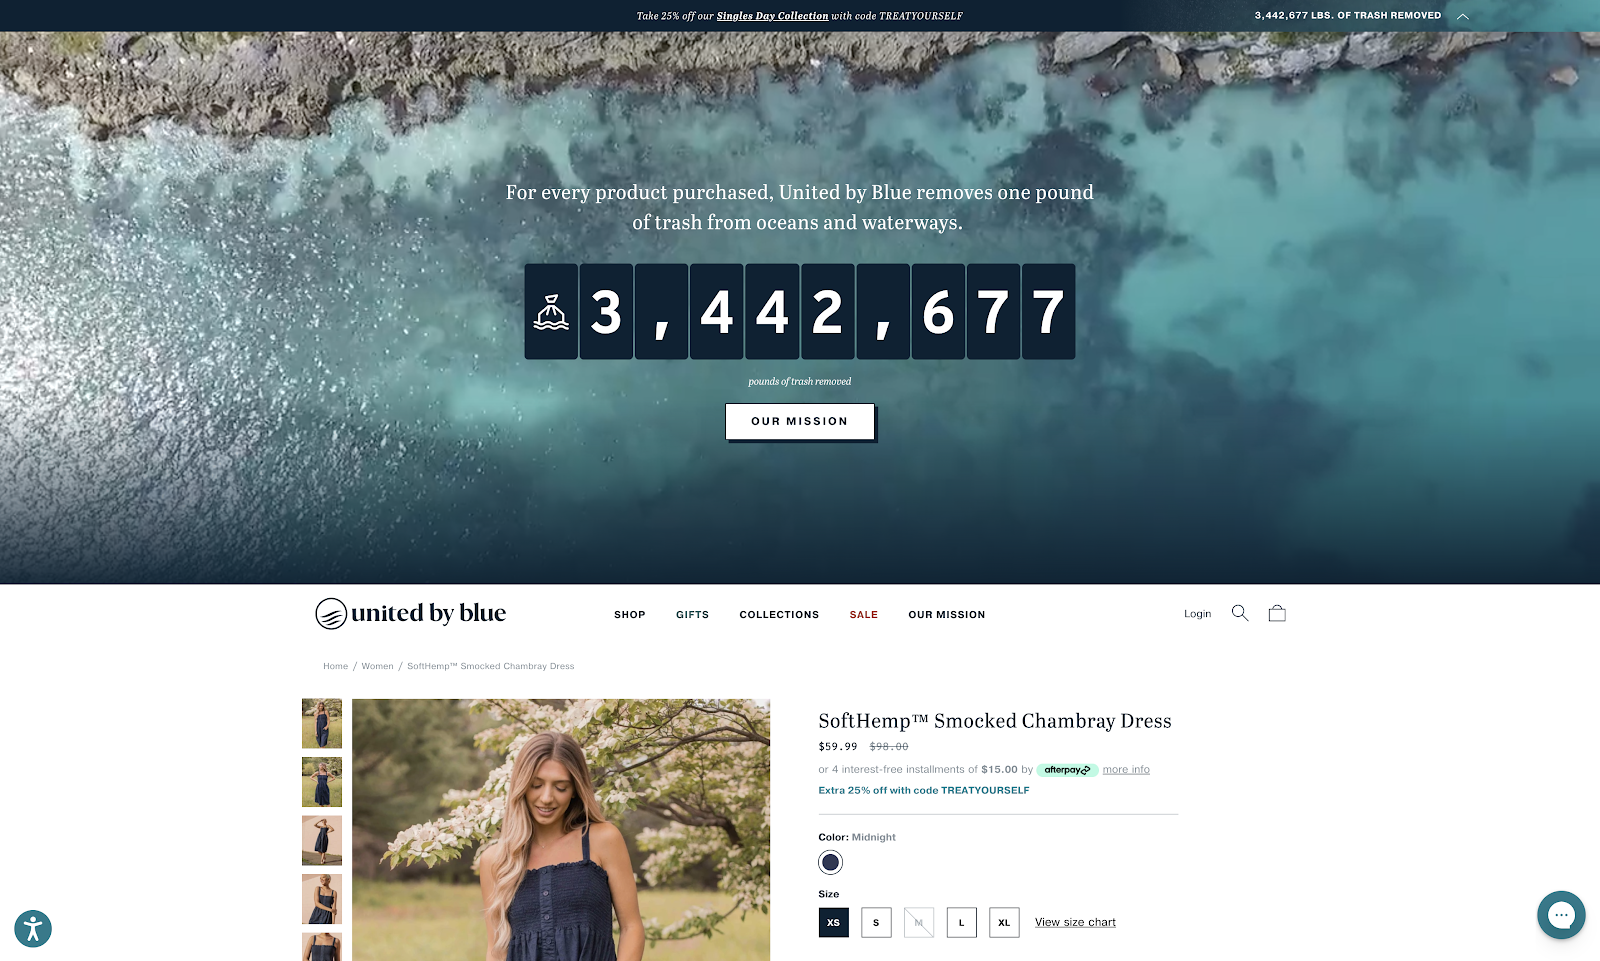Click the United by Blue logo
Screen dimensions: 1600x961
click(x=411, y=613)
